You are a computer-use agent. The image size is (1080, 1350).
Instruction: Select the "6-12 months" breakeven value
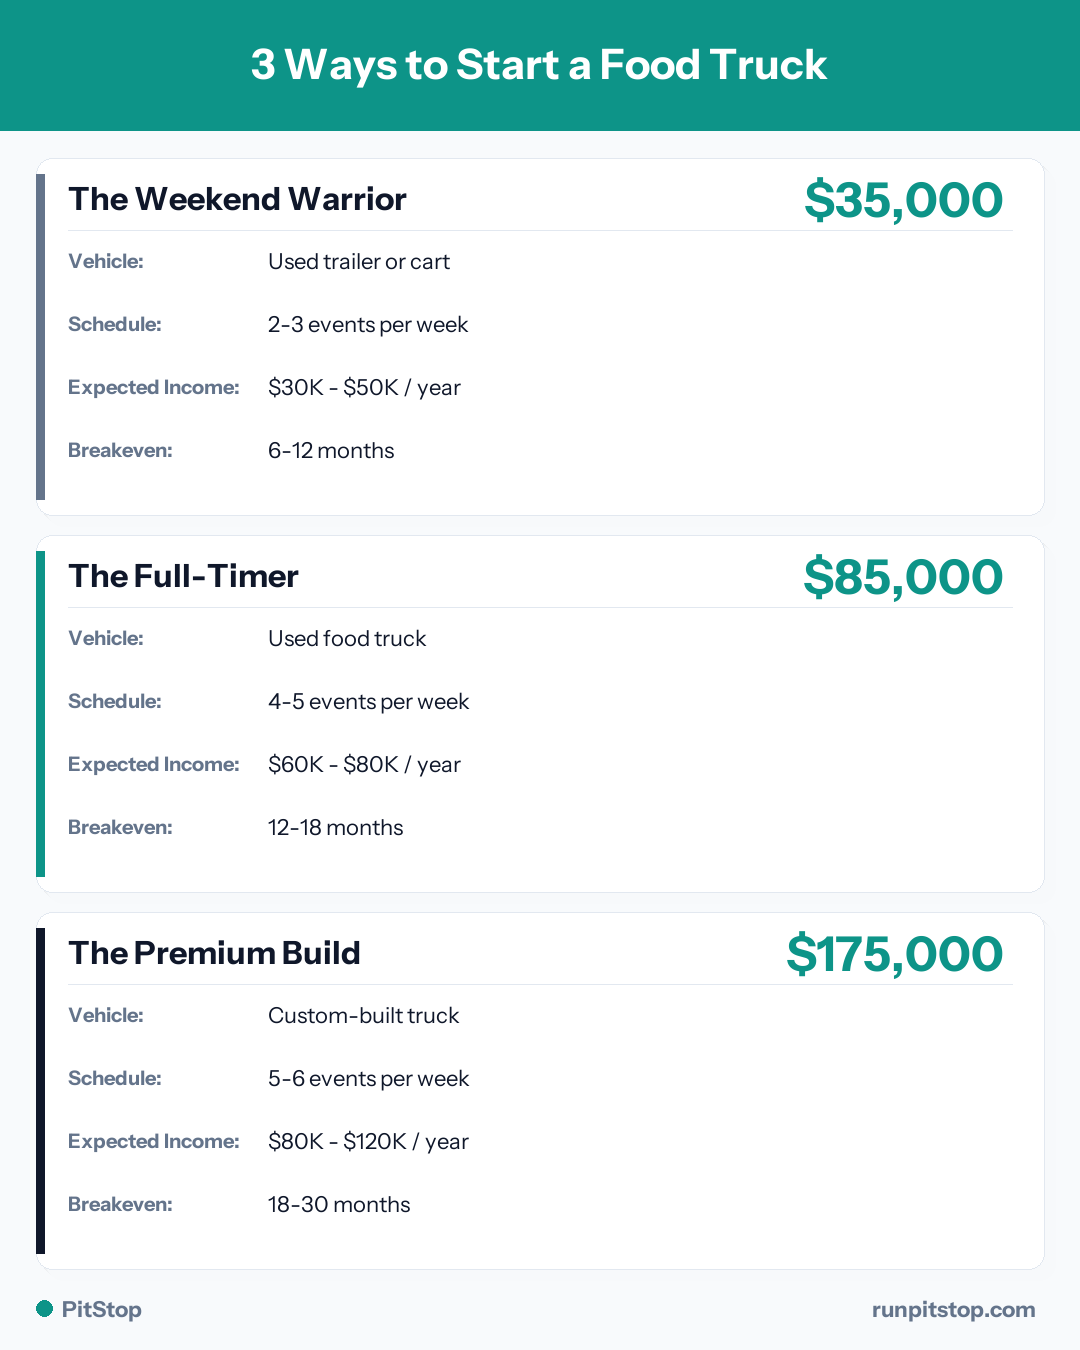[x=331, y=451]
